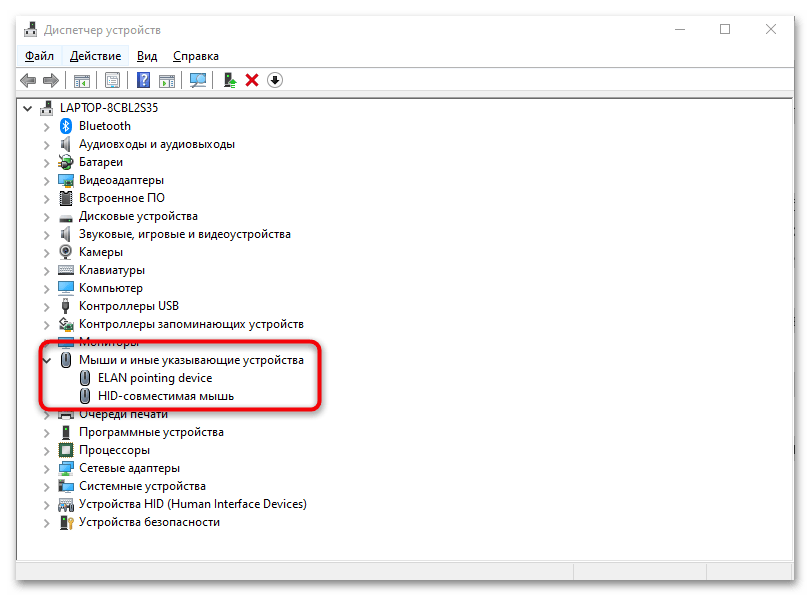The height and width of the screenshot is (596, 811).
Task: Click the Update driver toolbar icon
Action: 230,80
